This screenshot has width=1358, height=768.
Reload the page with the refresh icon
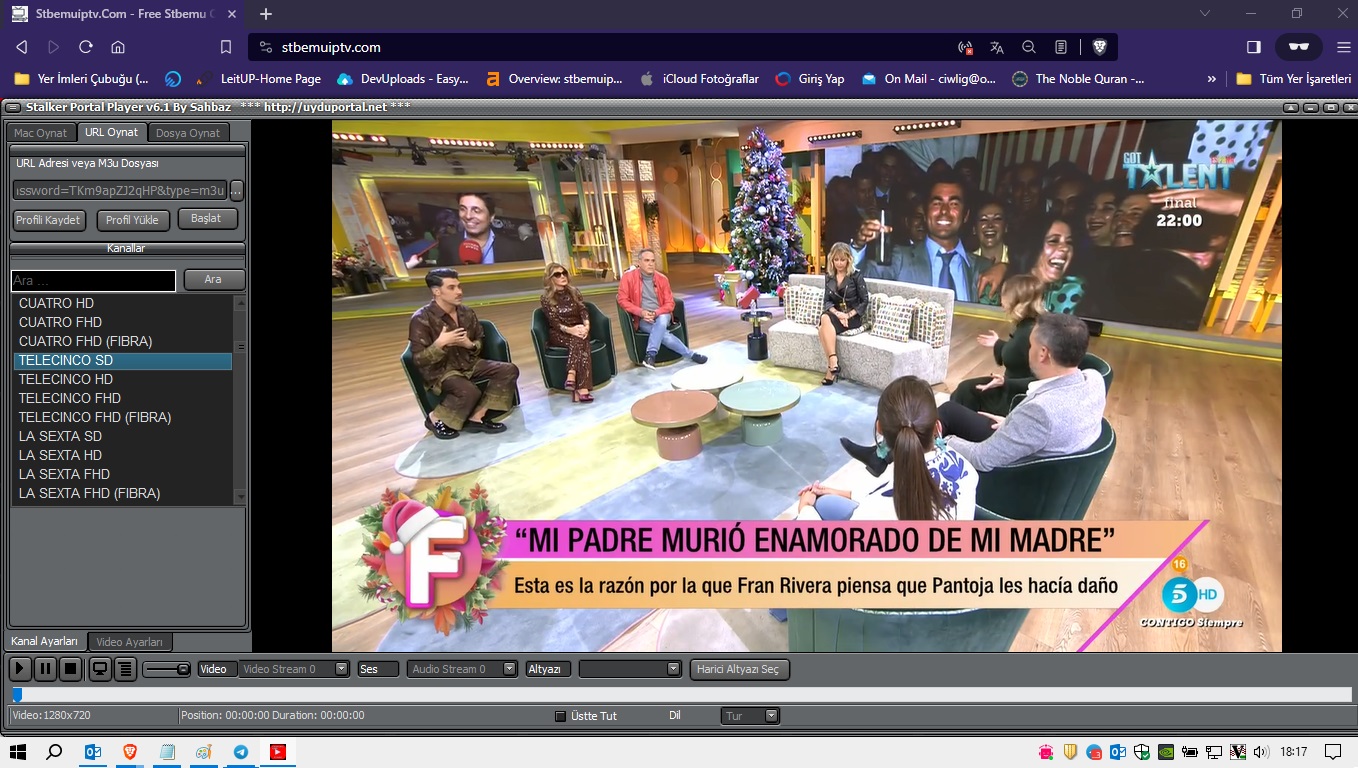coord(86,47)
